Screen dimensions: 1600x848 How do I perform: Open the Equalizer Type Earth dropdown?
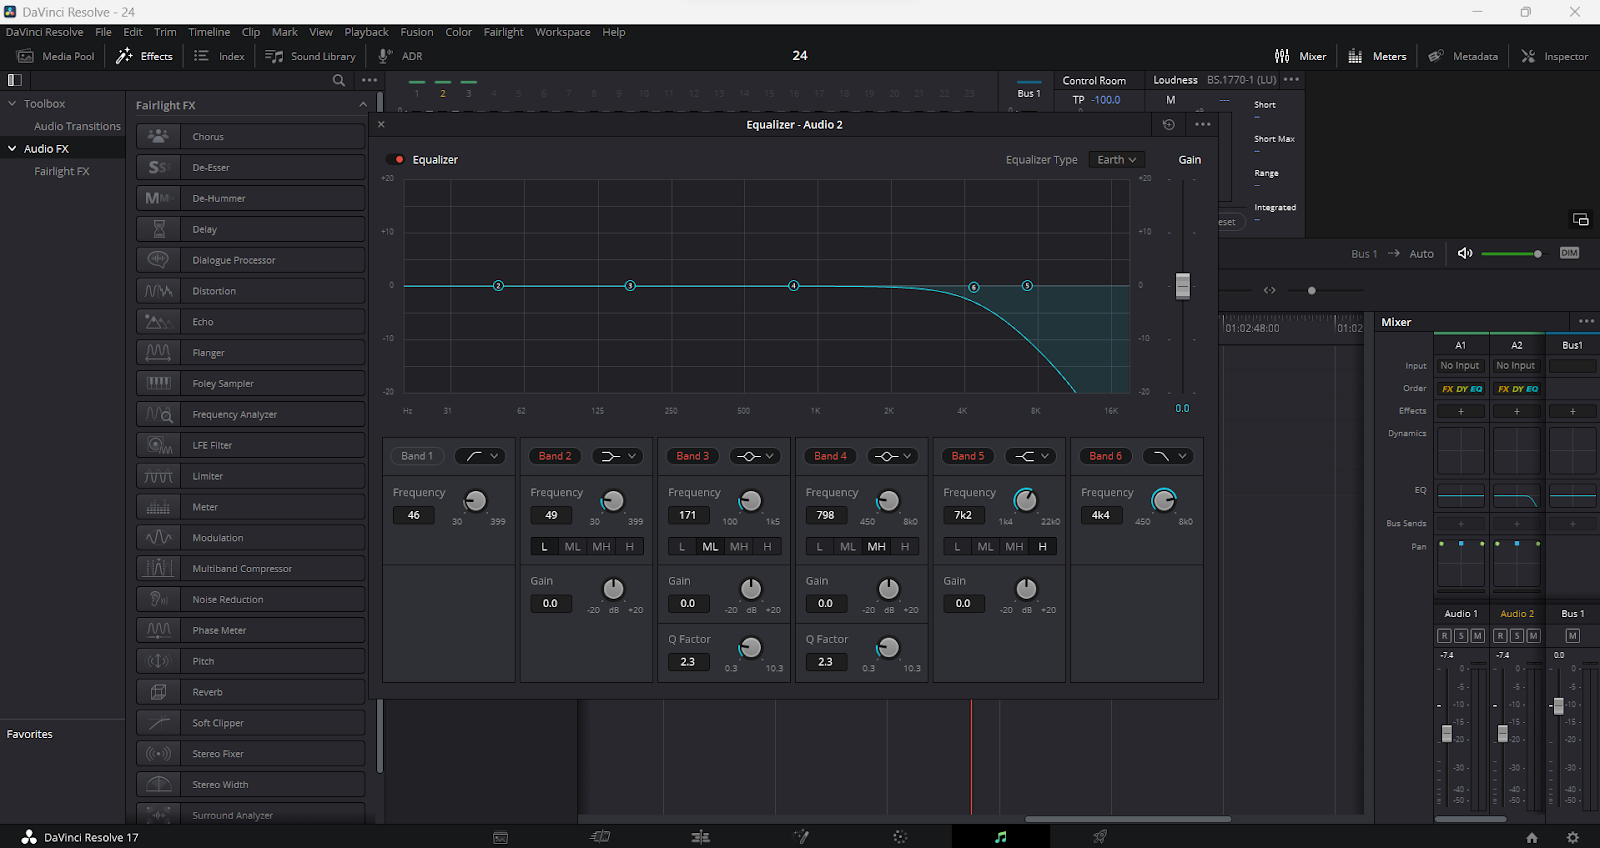pyautogui.click(x=1116, y=160)
